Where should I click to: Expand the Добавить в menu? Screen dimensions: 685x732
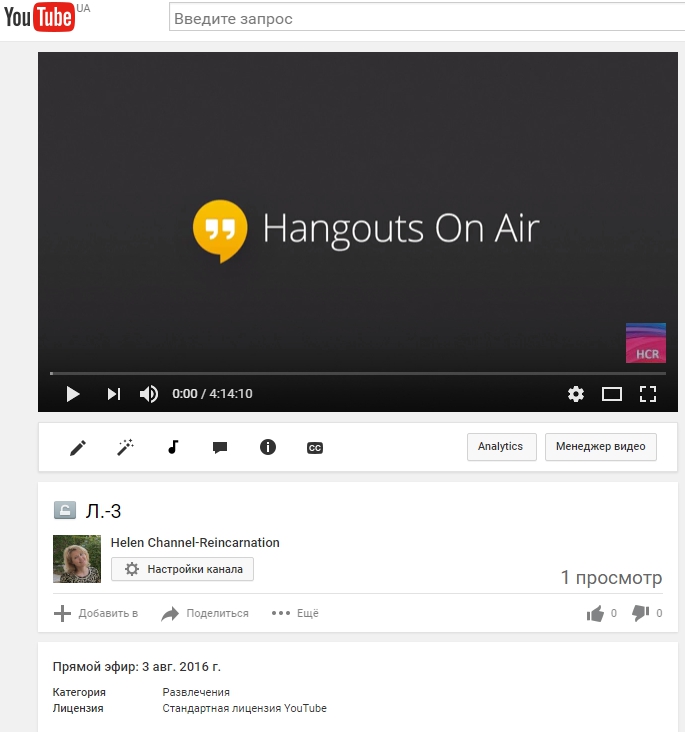click(96, 613)
